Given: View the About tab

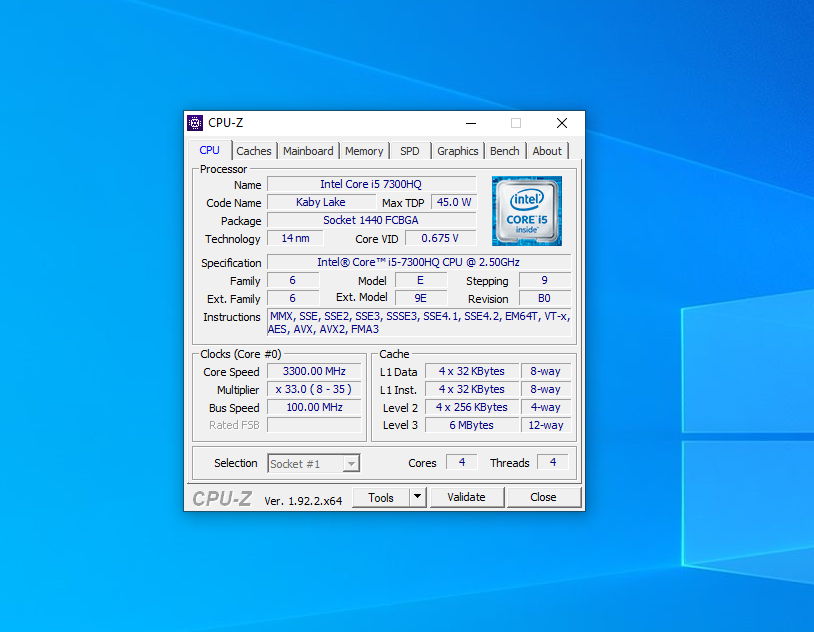Looking at the screenshot, I should [547, 151].
